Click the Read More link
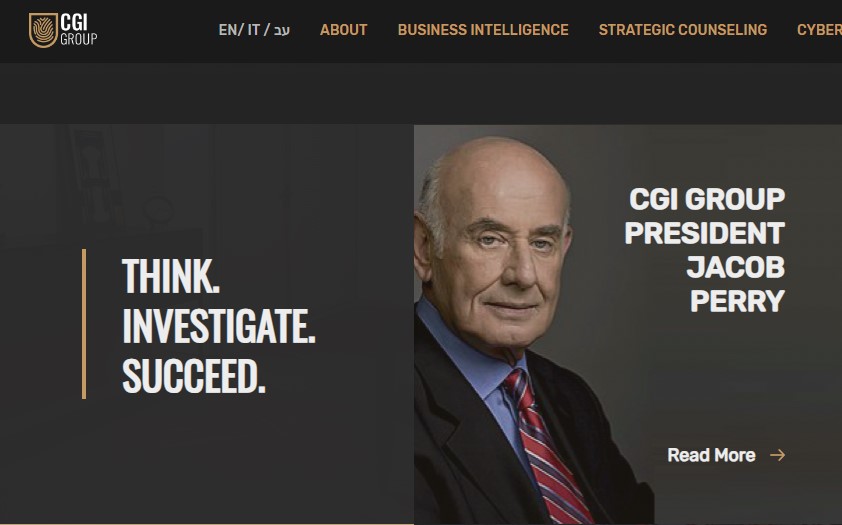Image resolution: width=842 pixels, height=525 pixels. coord(711,455)
